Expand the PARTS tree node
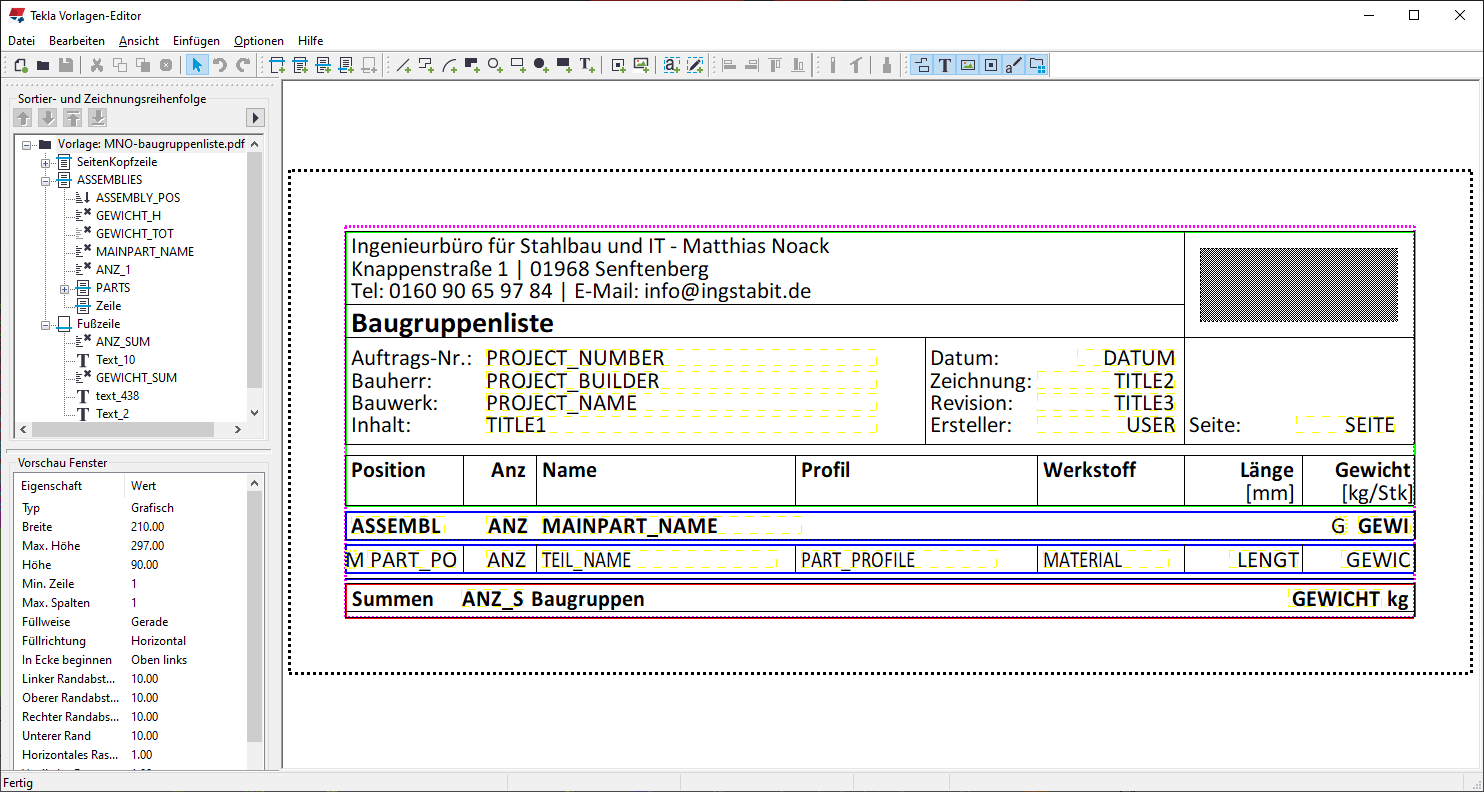Screen dimensions: 1484x792 (64, 288)
